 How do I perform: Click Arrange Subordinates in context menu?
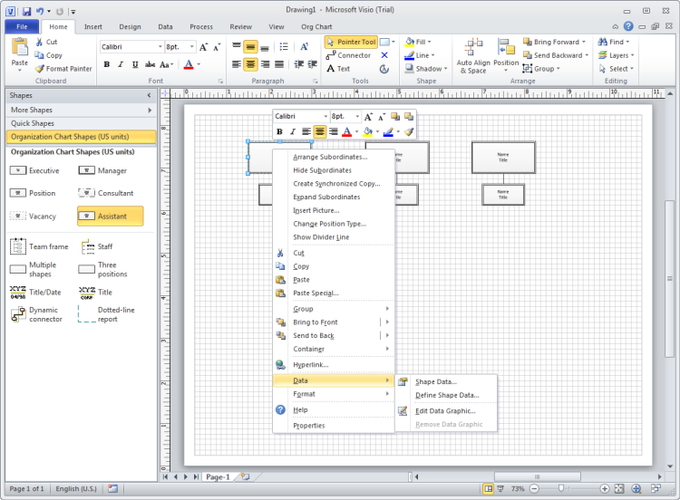pos(329,157)
